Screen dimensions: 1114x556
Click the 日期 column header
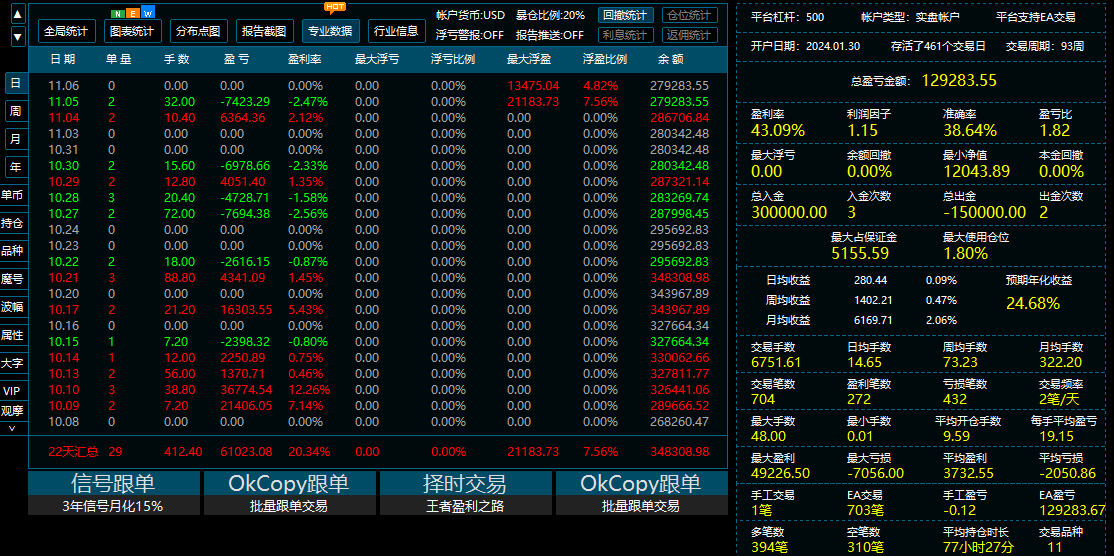pos(63,60)
